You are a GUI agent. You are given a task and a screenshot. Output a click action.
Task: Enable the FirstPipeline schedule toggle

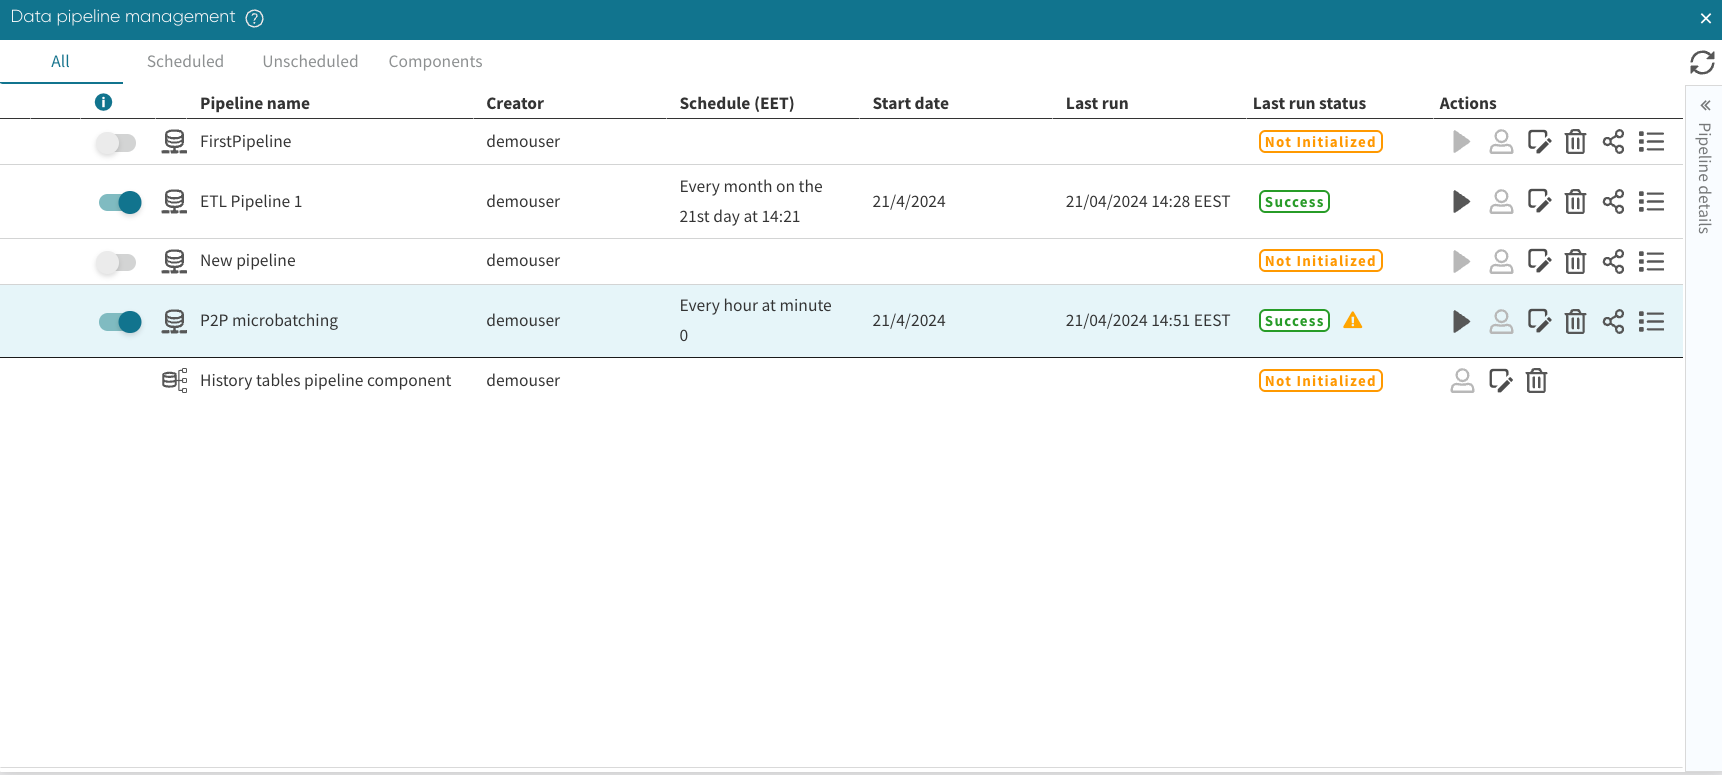pos(117,143)
